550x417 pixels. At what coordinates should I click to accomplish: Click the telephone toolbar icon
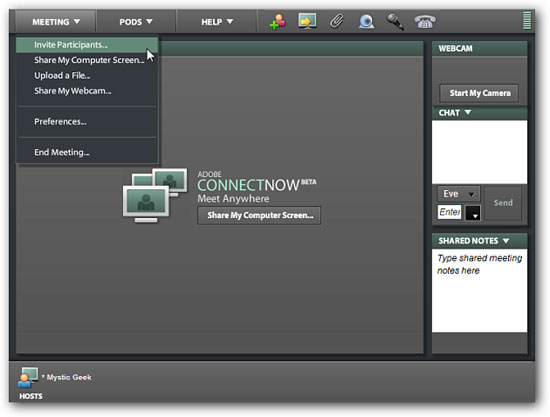pos(425,21)
